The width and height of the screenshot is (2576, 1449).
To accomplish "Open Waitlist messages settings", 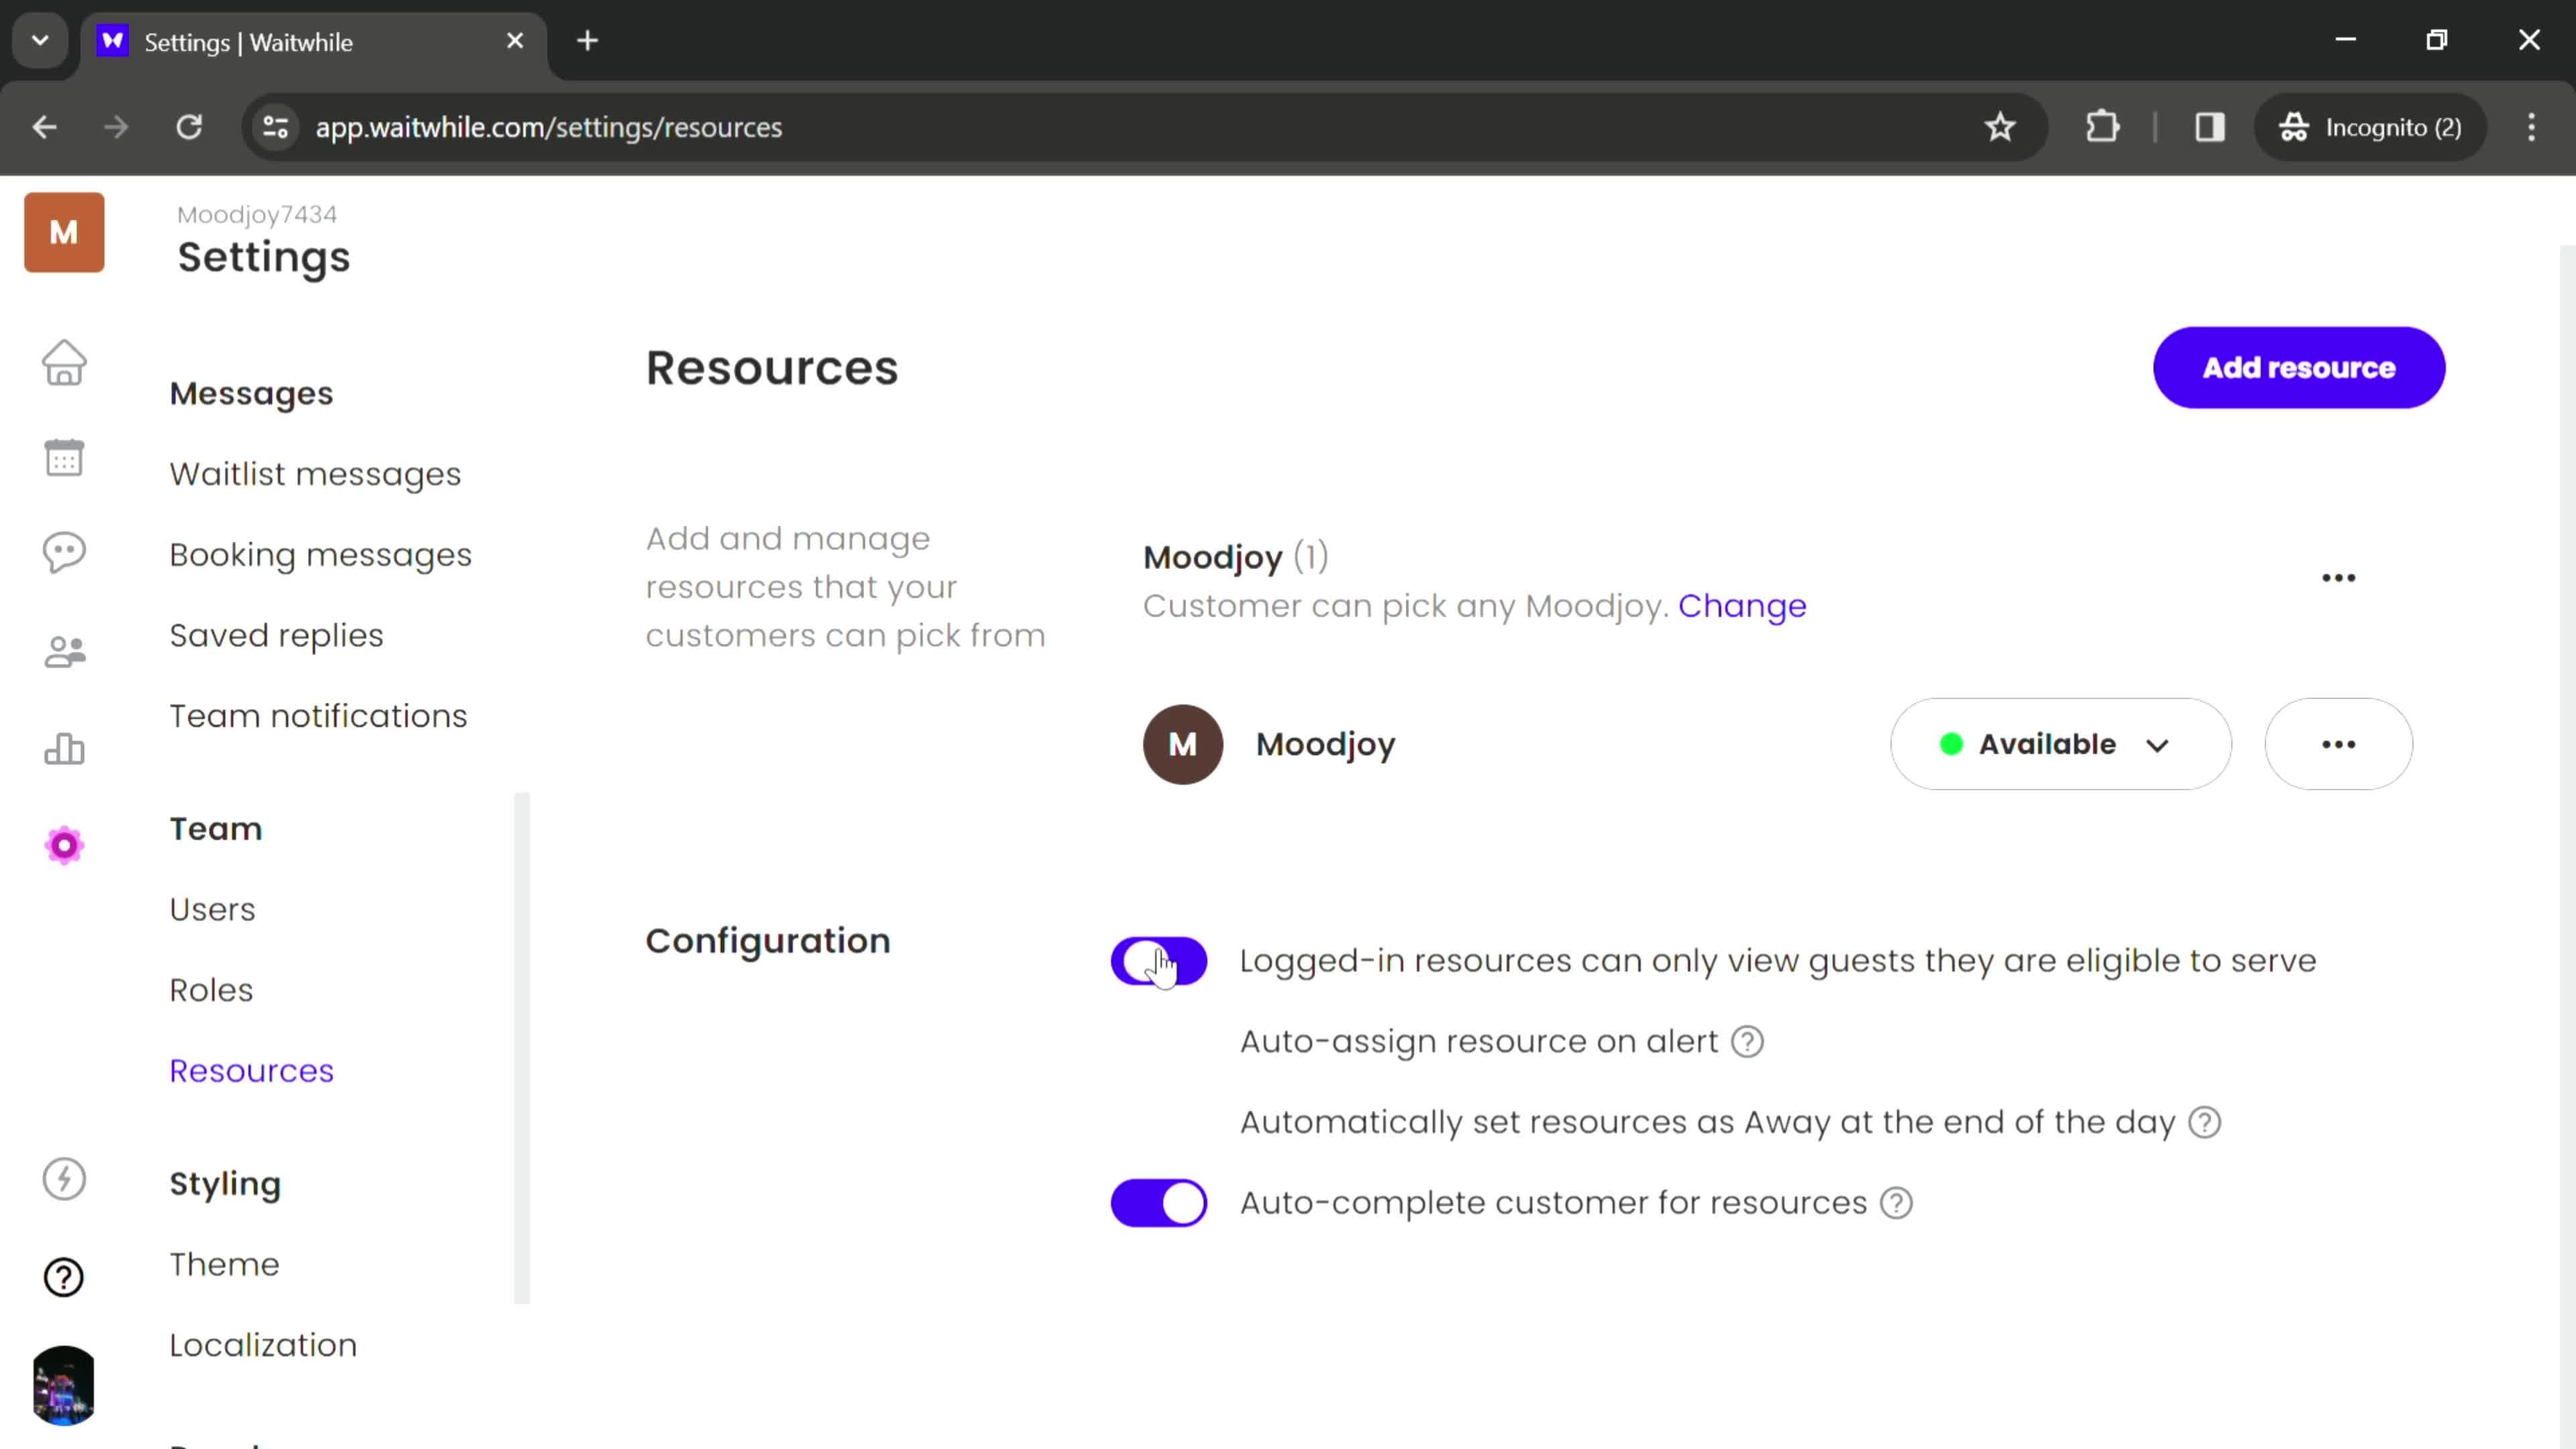I will click(315, 474).
